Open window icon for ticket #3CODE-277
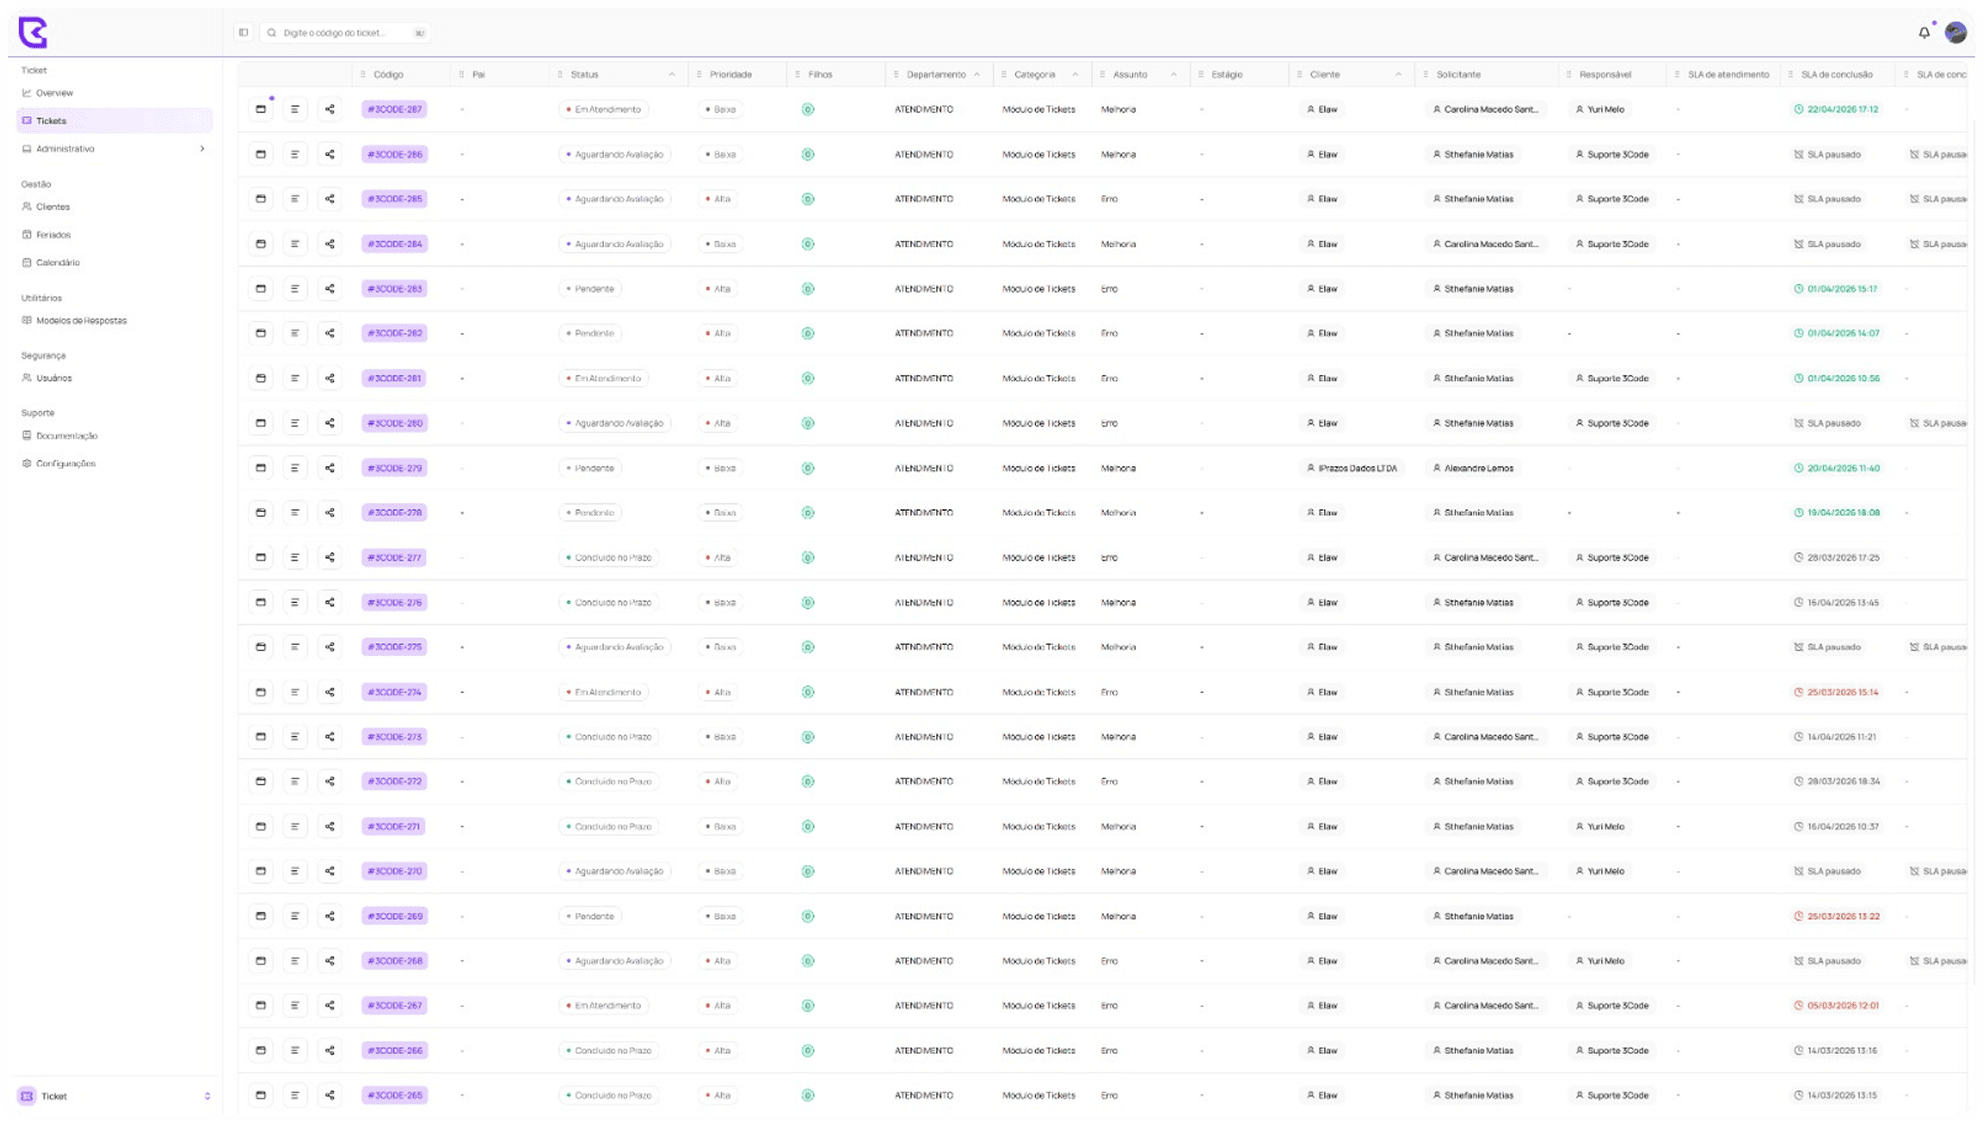 pos(261,557)
